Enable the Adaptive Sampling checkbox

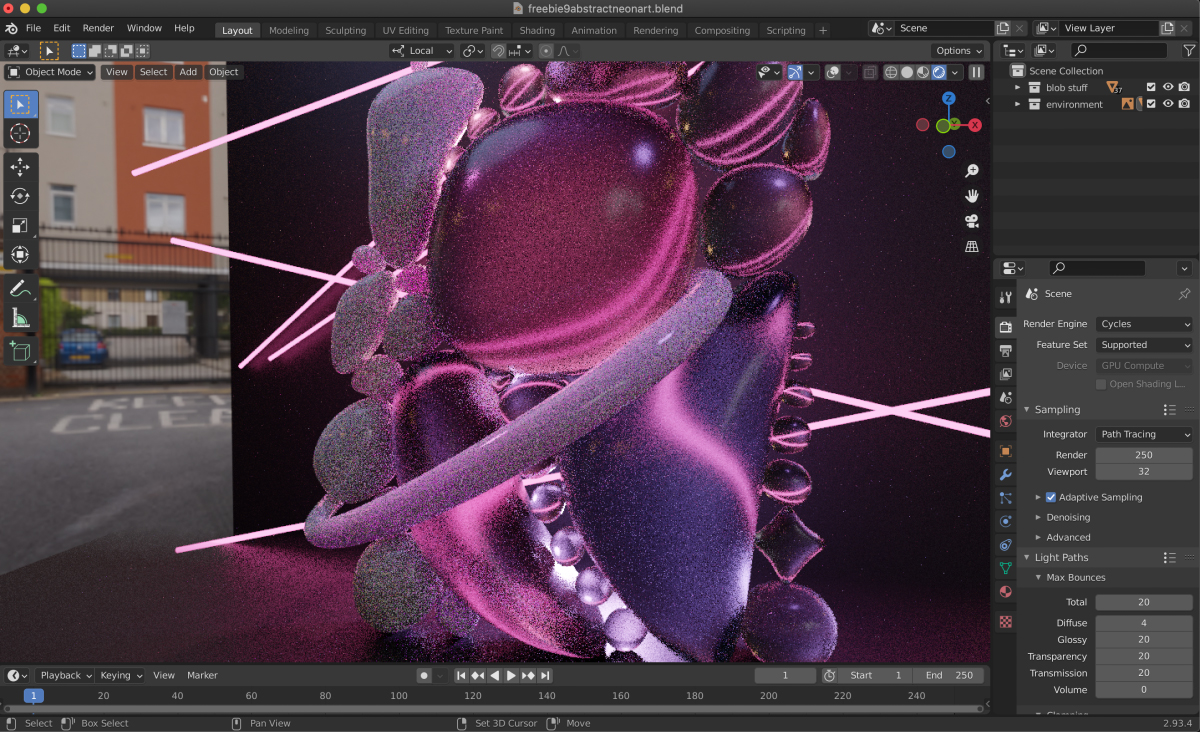(1051, 497)
